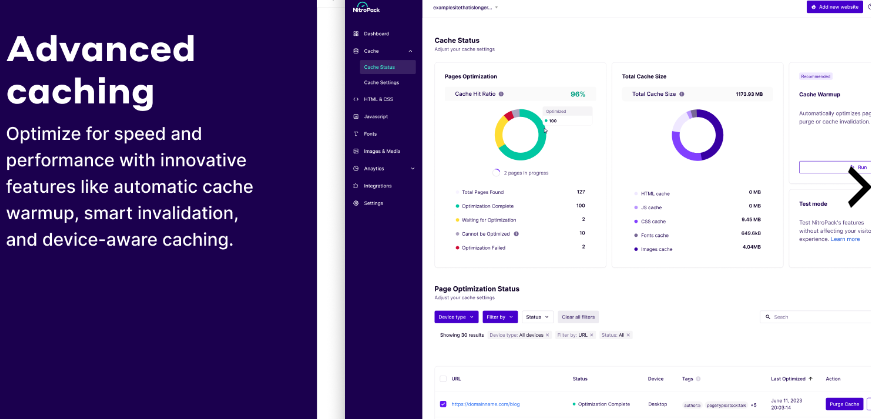871x419 pixels.
Task: Click the Integrations icon in the sidebar
Action: coord(356,185)
